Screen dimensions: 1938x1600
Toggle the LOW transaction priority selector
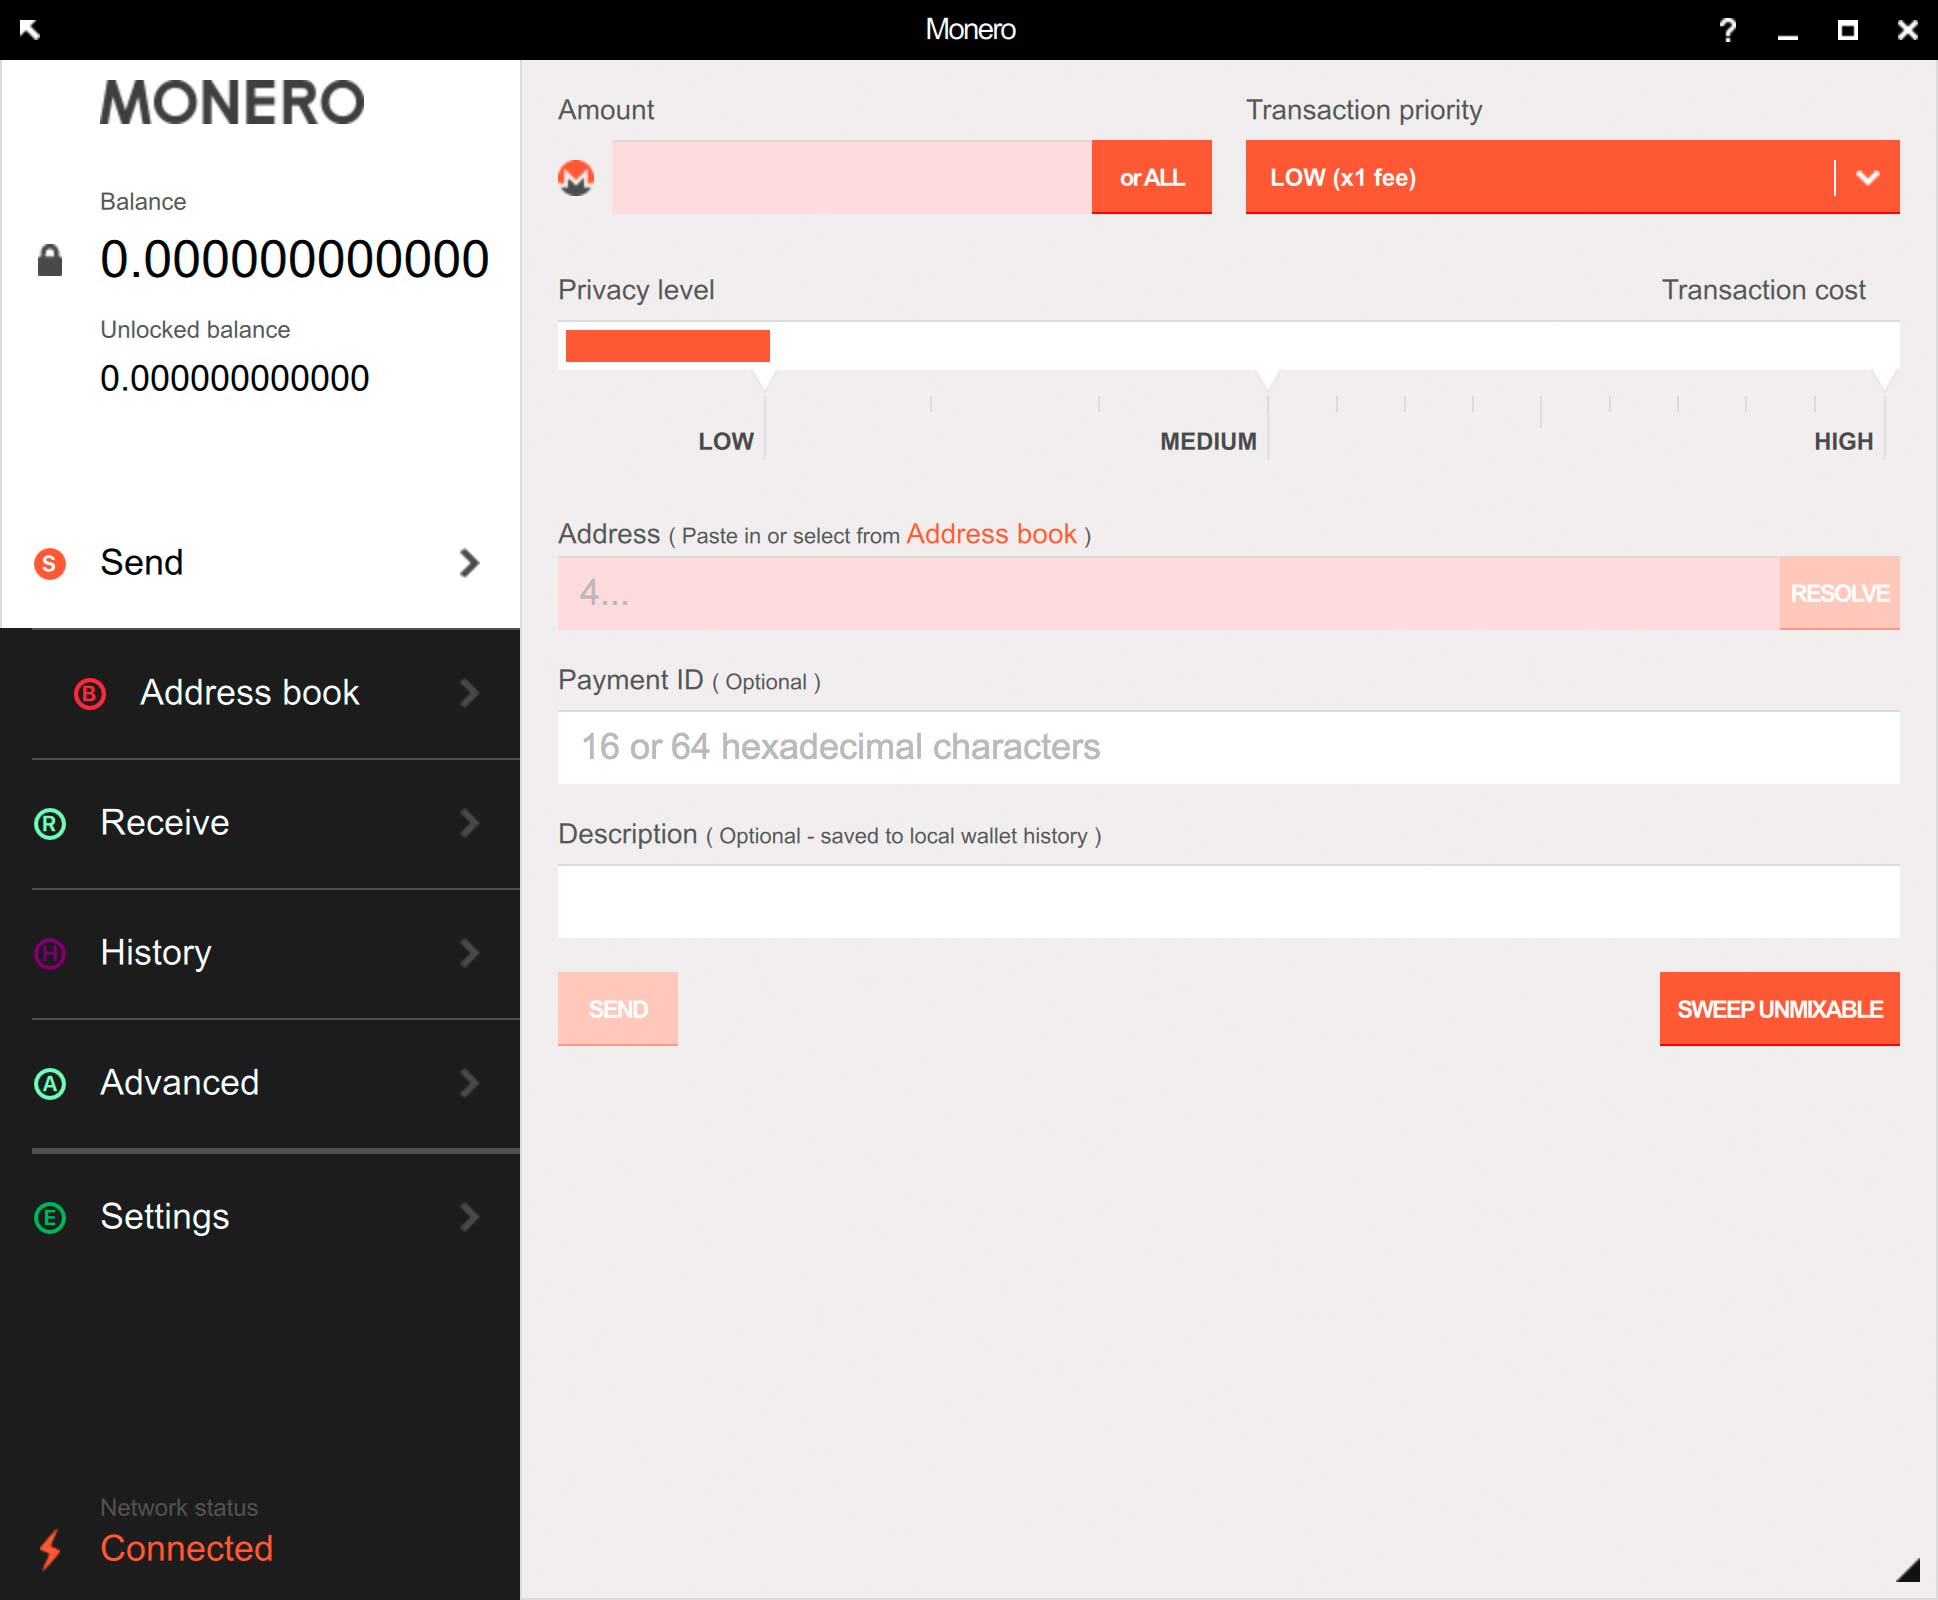point(1866,177)
